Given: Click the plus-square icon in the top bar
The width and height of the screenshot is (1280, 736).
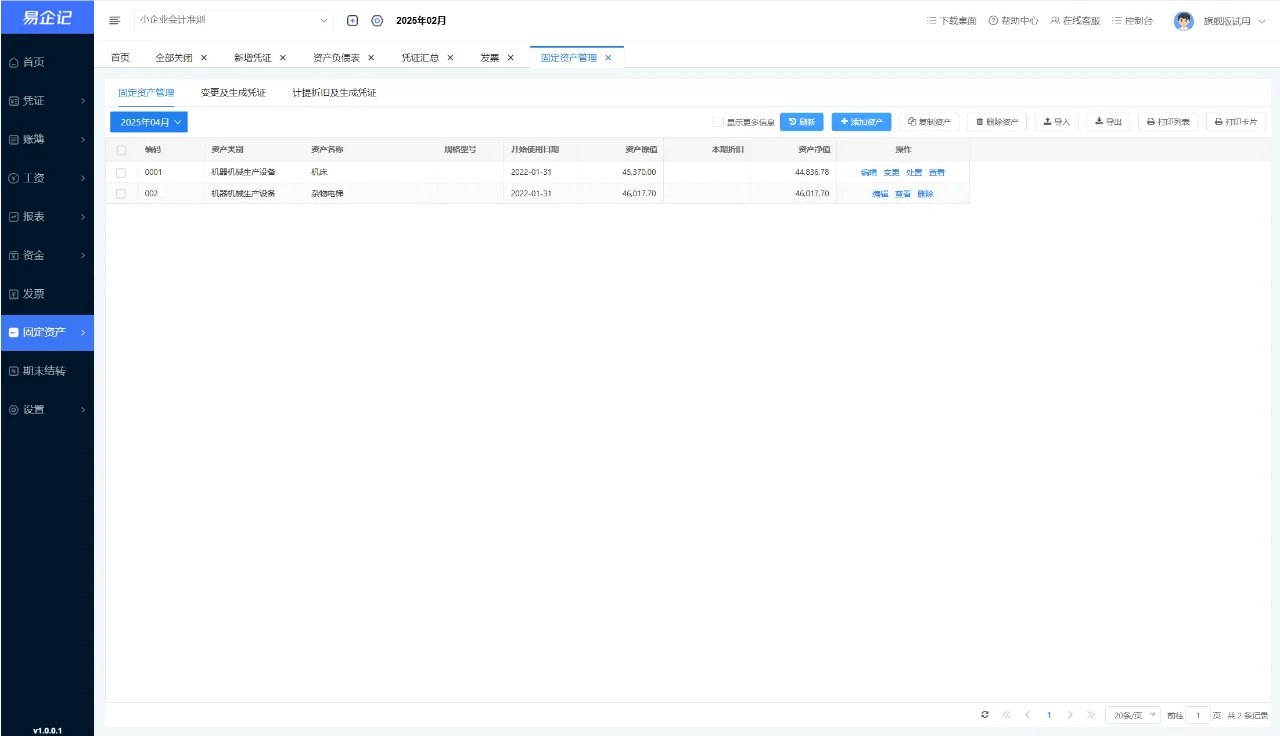Looking at the screenshot, I should [352, 21].
